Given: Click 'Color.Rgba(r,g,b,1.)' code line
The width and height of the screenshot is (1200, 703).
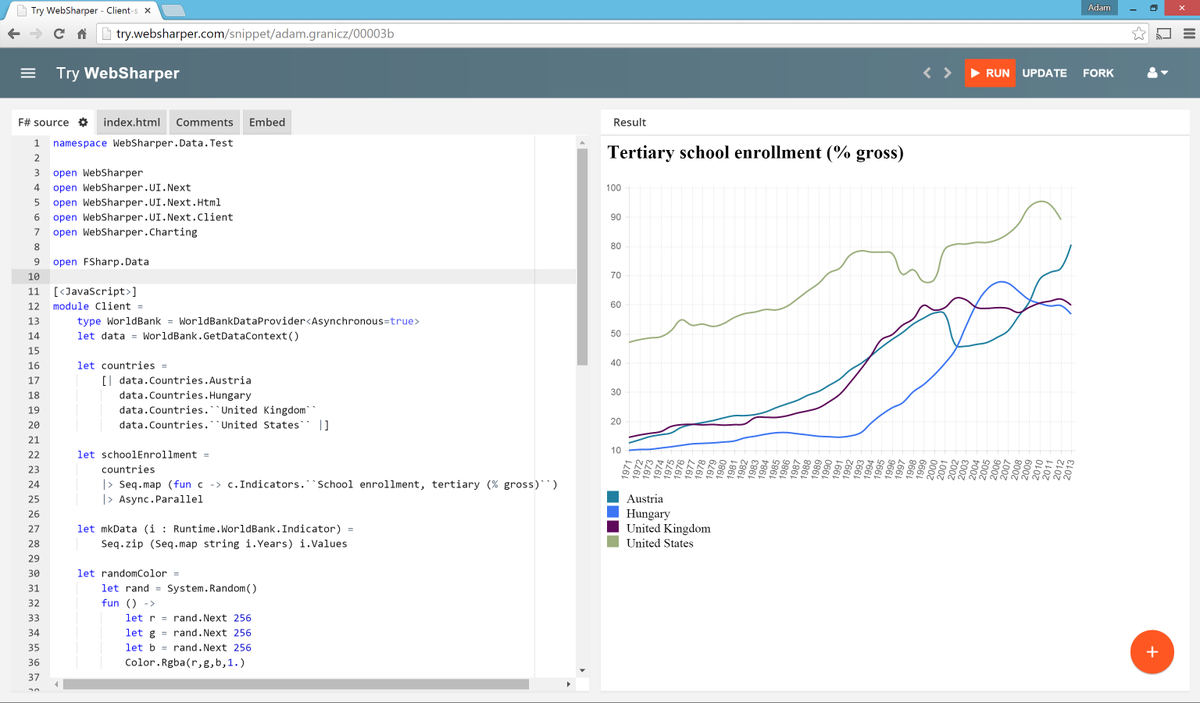Looking at the screenshot, I should coord(185,662).
